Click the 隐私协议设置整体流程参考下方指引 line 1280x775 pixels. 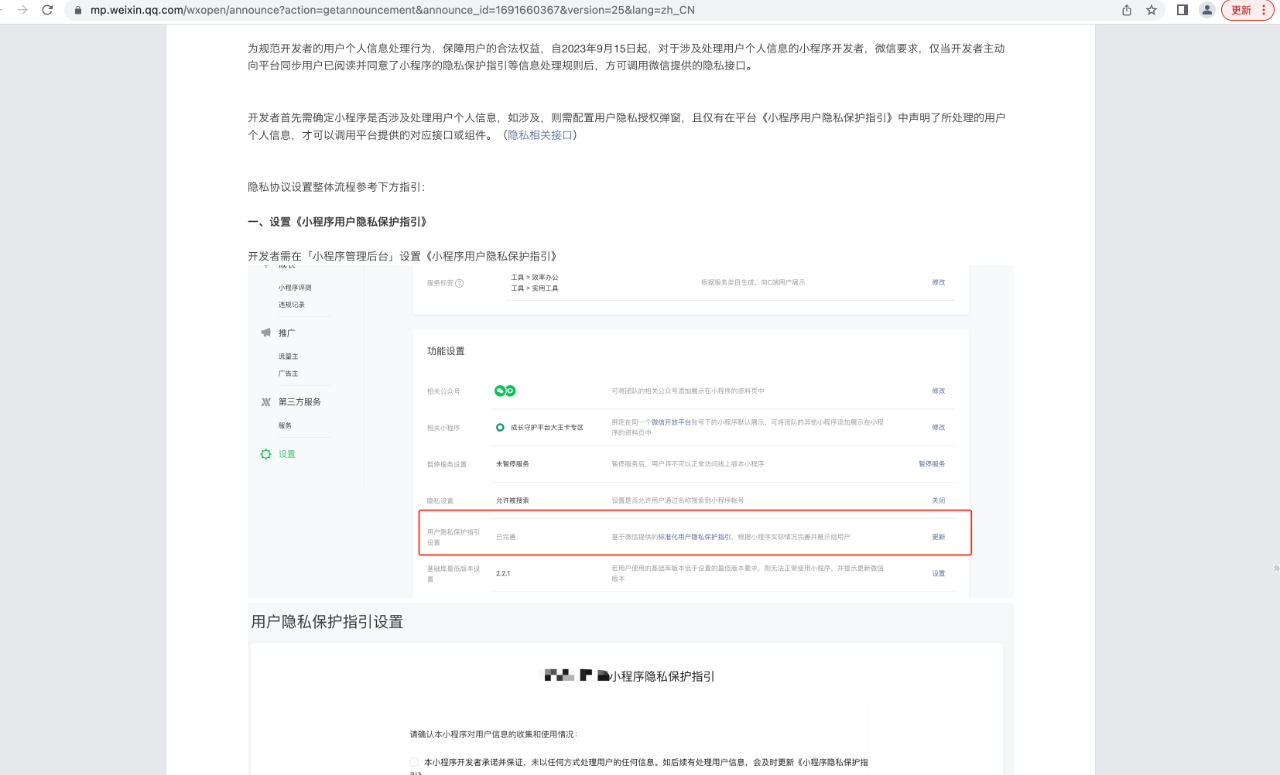click(x=336, y=187)
